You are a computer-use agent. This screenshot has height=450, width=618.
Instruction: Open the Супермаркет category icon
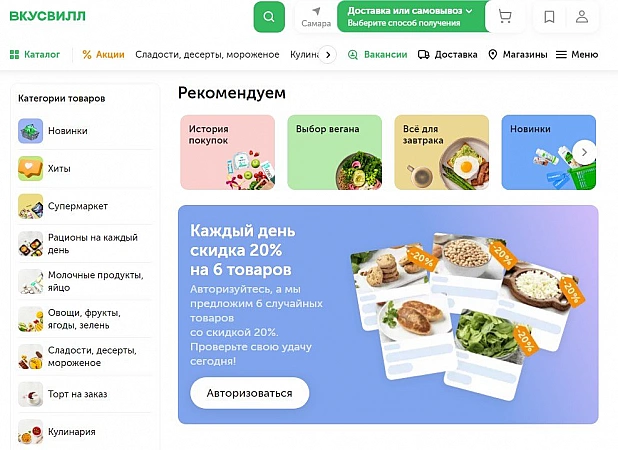[30, 206]
